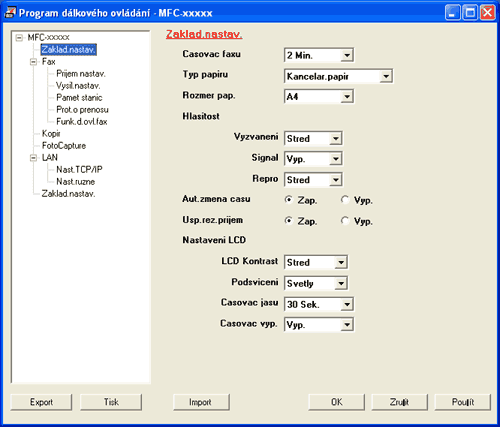
Task: Collapse the LAN tree branch
Action: click(33, 158)
